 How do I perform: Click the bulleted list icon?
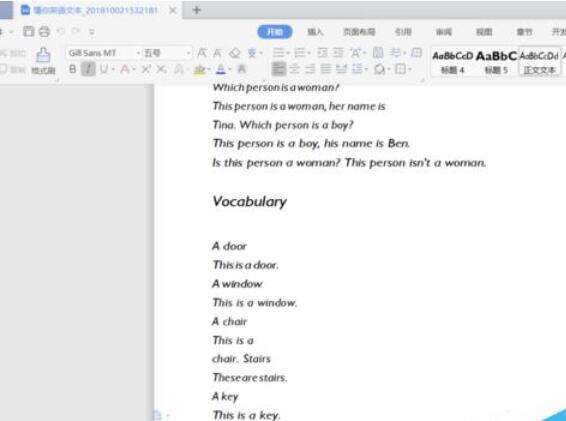[x=279, y=53]
